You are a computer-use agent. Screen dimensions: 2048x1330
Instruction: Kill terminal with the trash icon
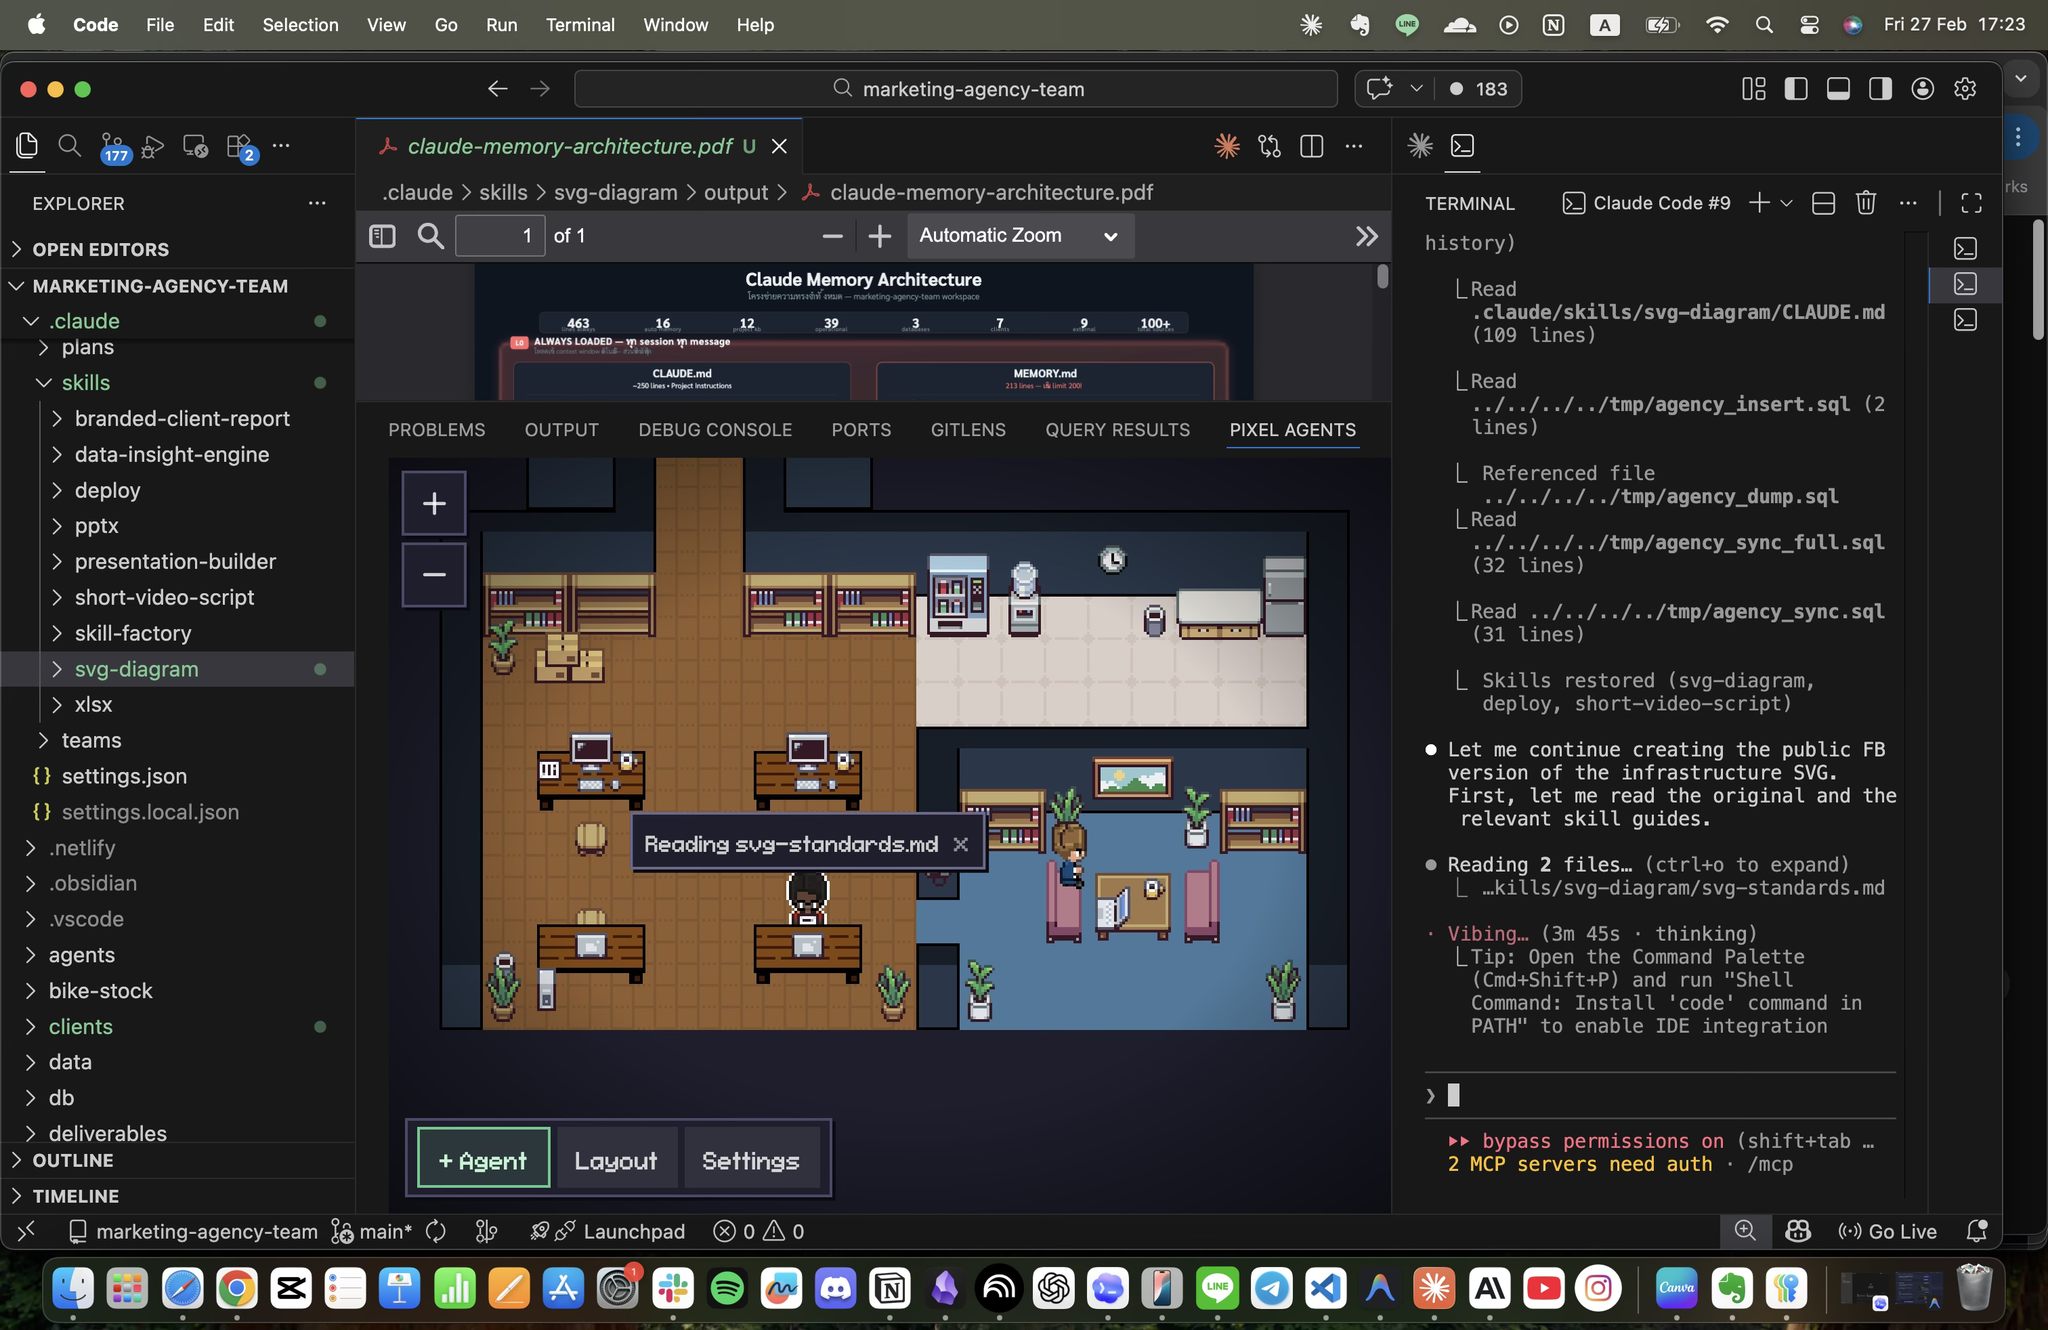click(x=1865, y=203)
